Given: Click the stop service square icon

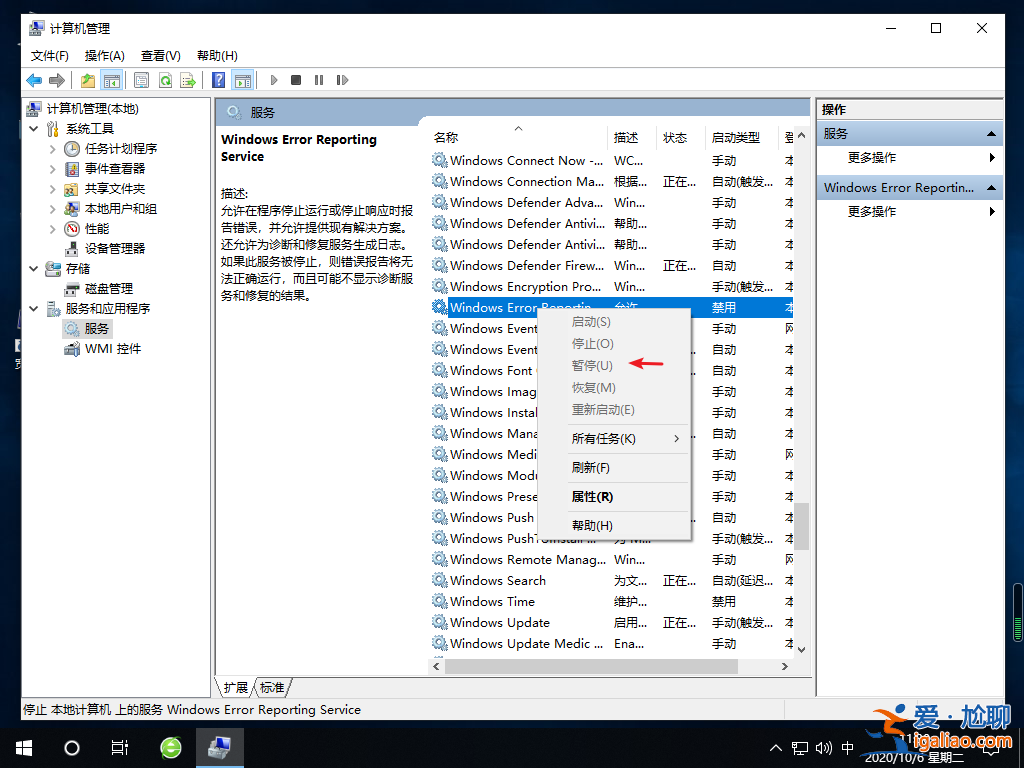Looking at the screenshot, I should click(x=295, y=80).
